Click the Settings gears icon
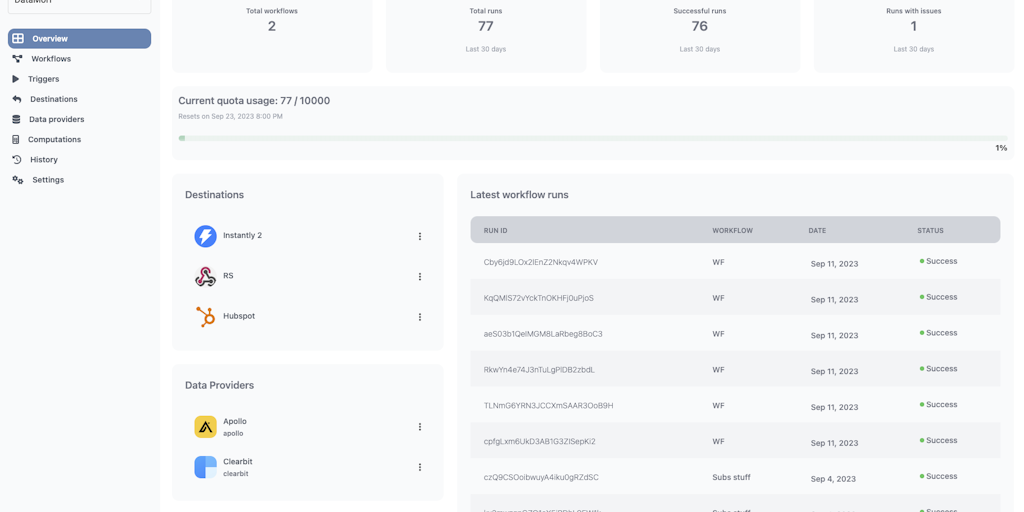Image resolution: width=1024 pixels, height=512 pixels. [x=17, y=180]
